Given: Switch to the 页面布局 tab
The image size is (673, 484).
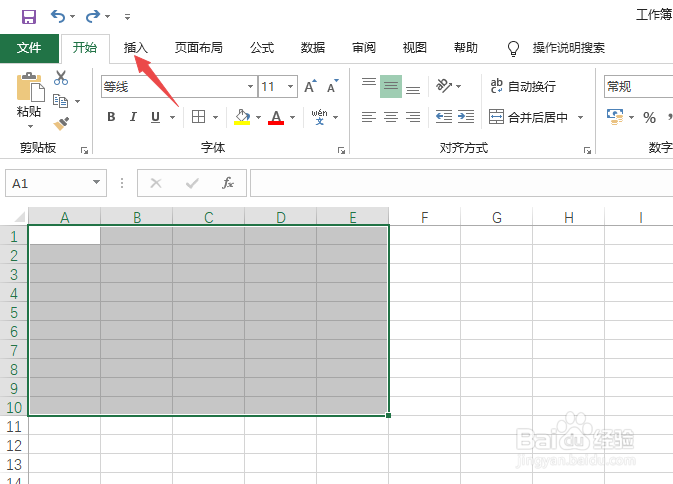Looking at the screenshot, I should (x=199, y=48).
